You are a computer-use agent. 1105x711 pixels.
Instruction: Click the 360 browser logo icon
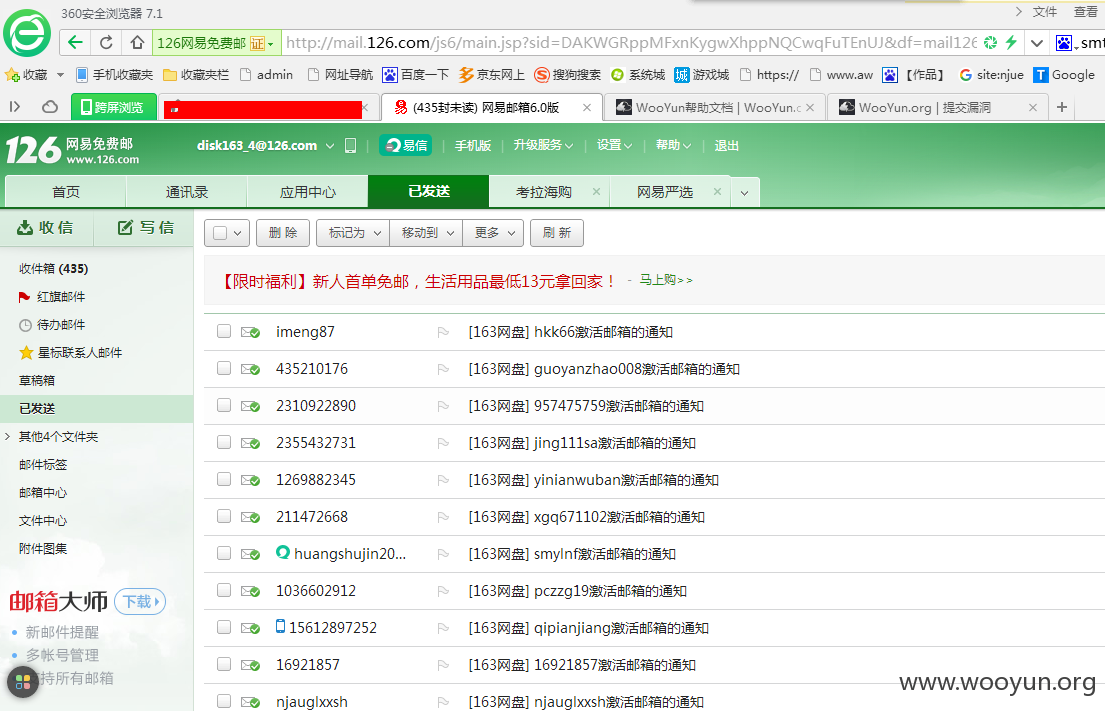[x=27, y=32]
